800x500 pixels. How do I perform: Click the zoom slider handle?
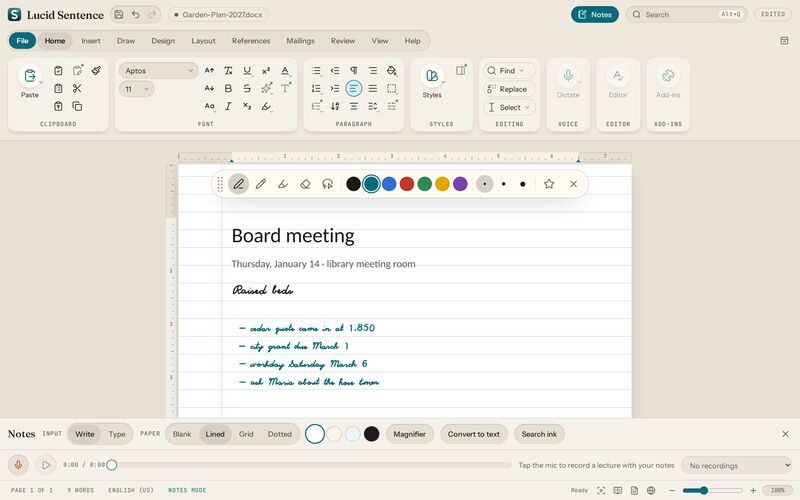pyautogui.click(x=704, y=490)
